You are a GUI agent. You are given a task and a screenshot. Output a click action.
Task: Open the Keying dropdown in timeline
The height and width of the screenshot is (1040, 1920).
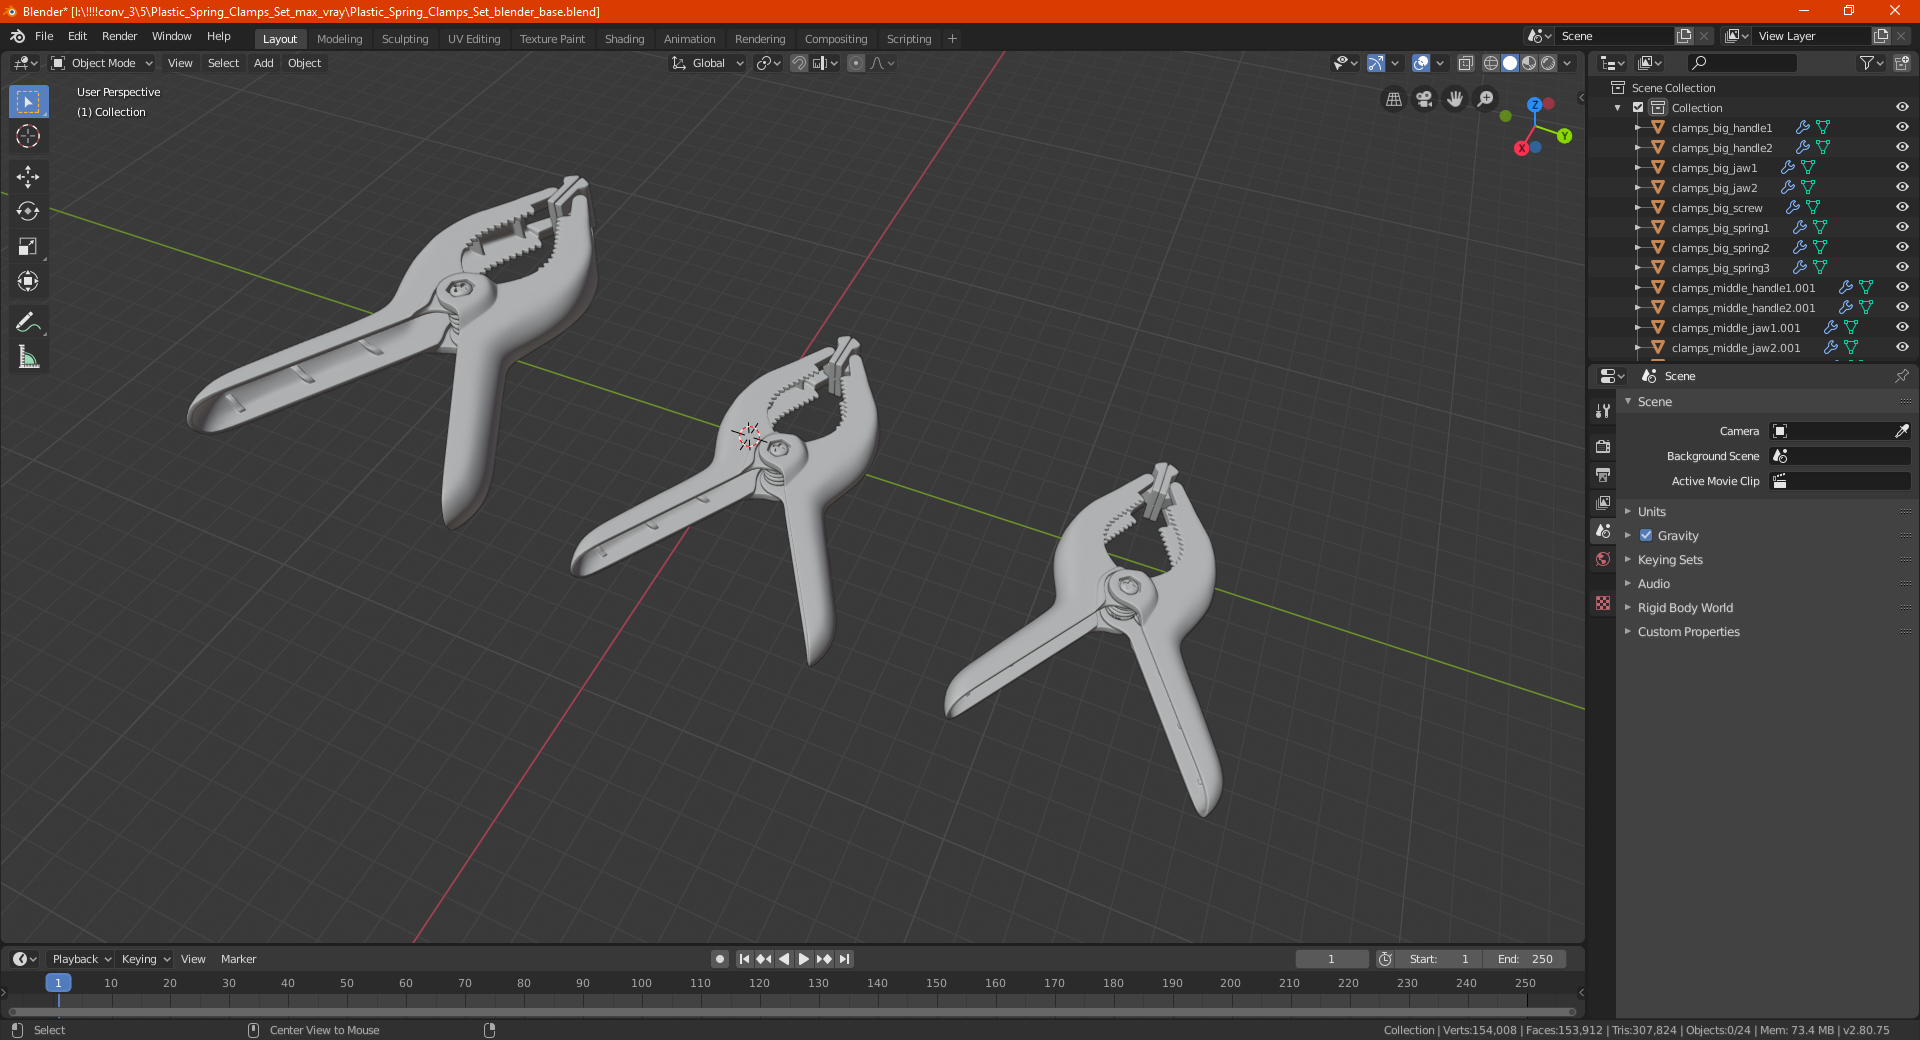[145, 959]
